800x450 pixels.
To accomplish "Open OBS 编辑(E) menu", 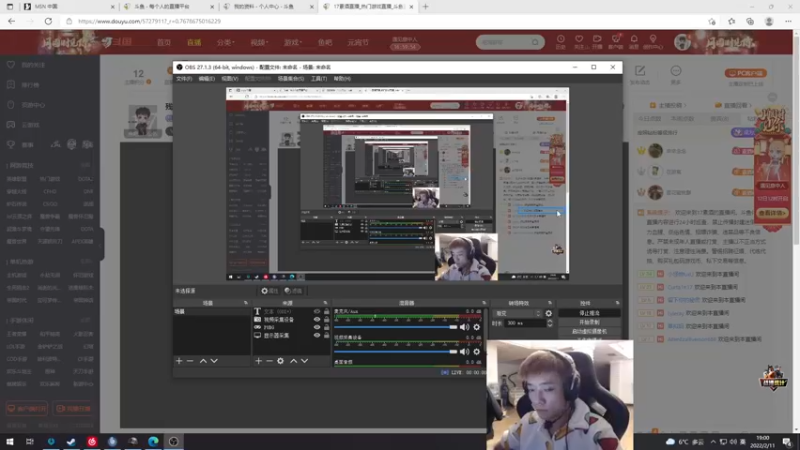I will pyautogui.click(x=207, y=79).
